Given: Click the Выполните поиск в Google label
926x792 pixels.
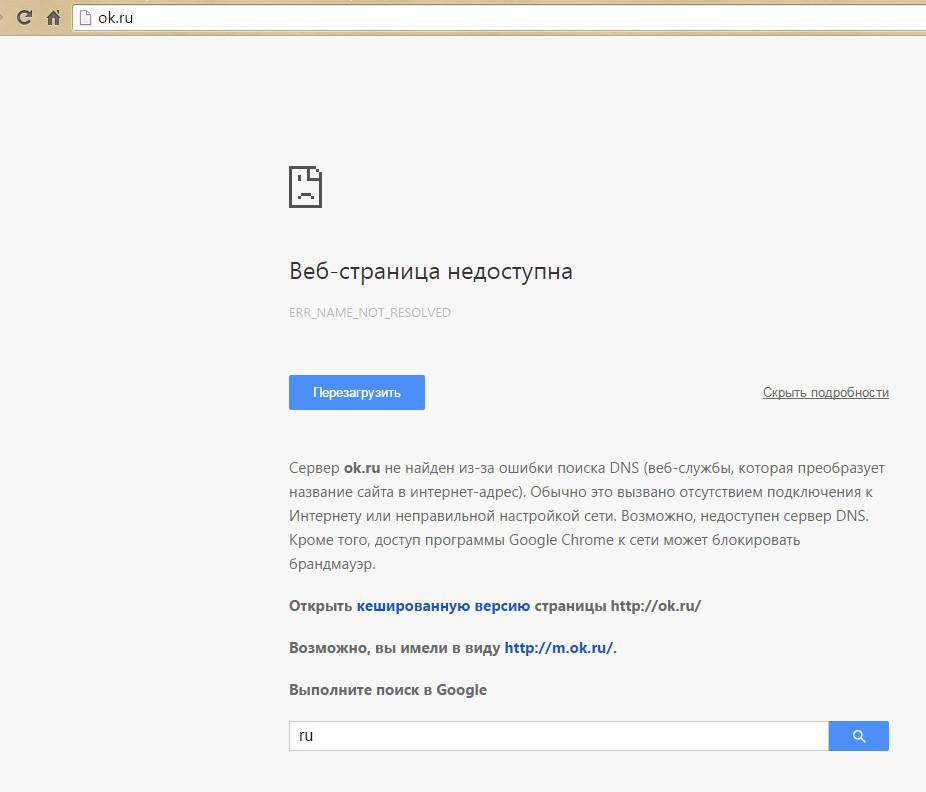Looking at the screenshot, I should 388,690.
